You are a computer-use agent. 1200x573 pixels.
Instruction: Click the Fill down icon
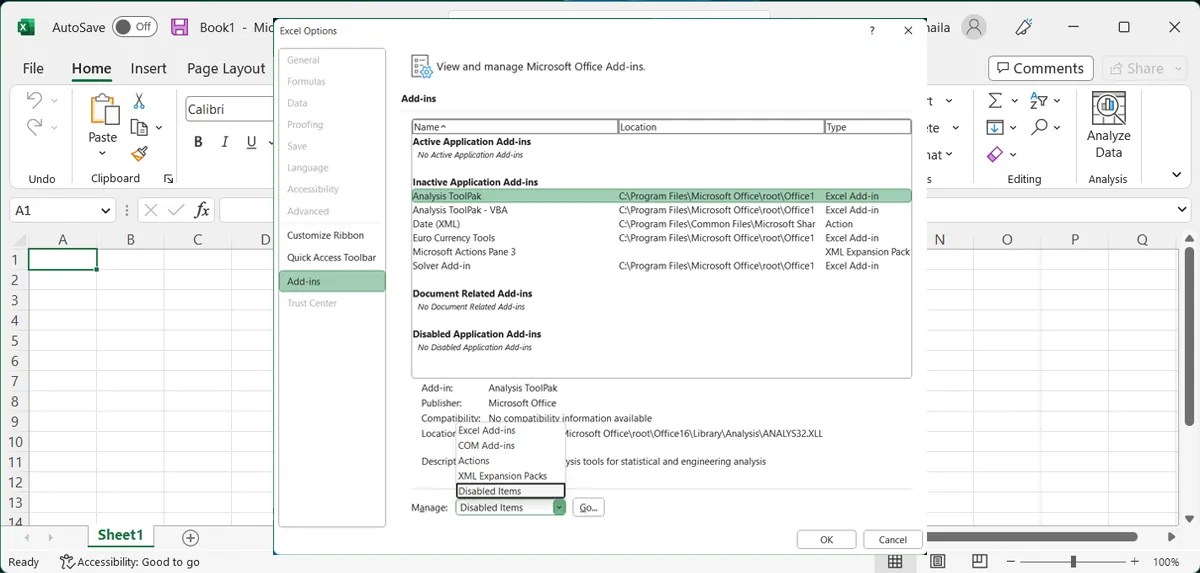(995, 127)
